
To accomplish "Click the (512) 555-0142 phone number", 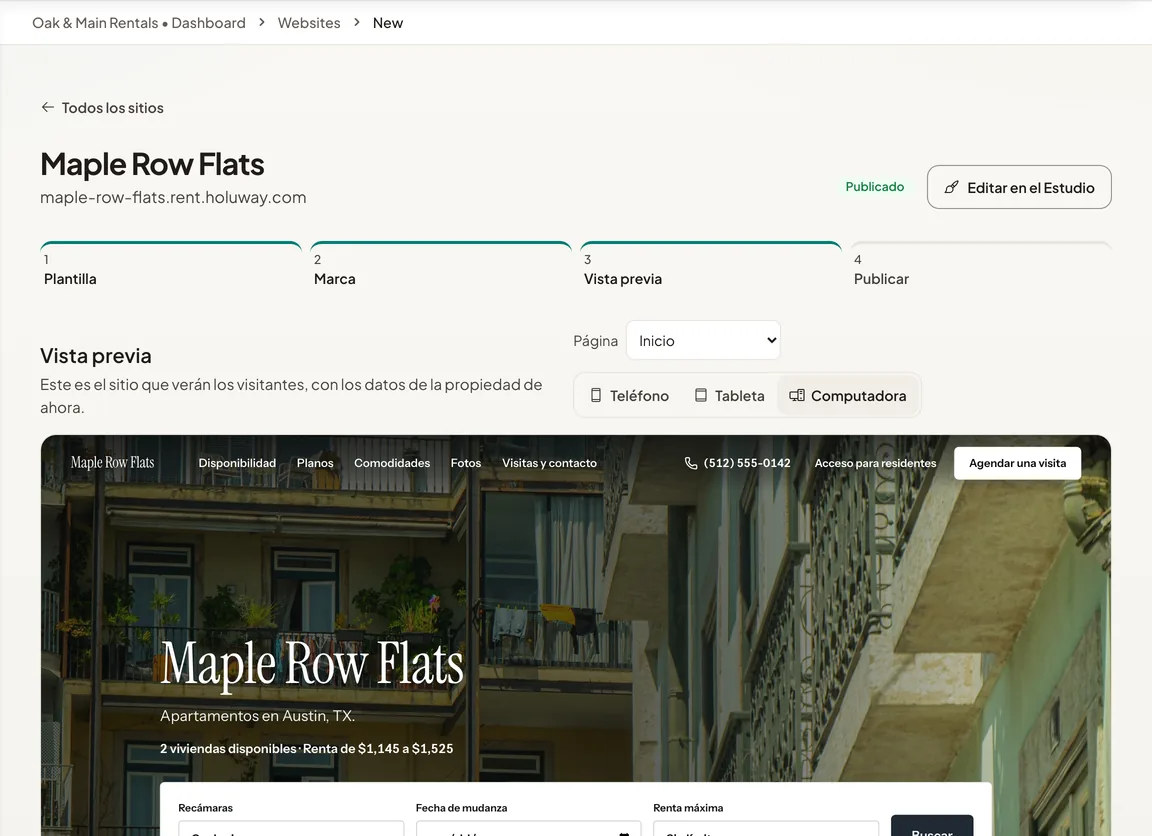I will pos(746,463).
